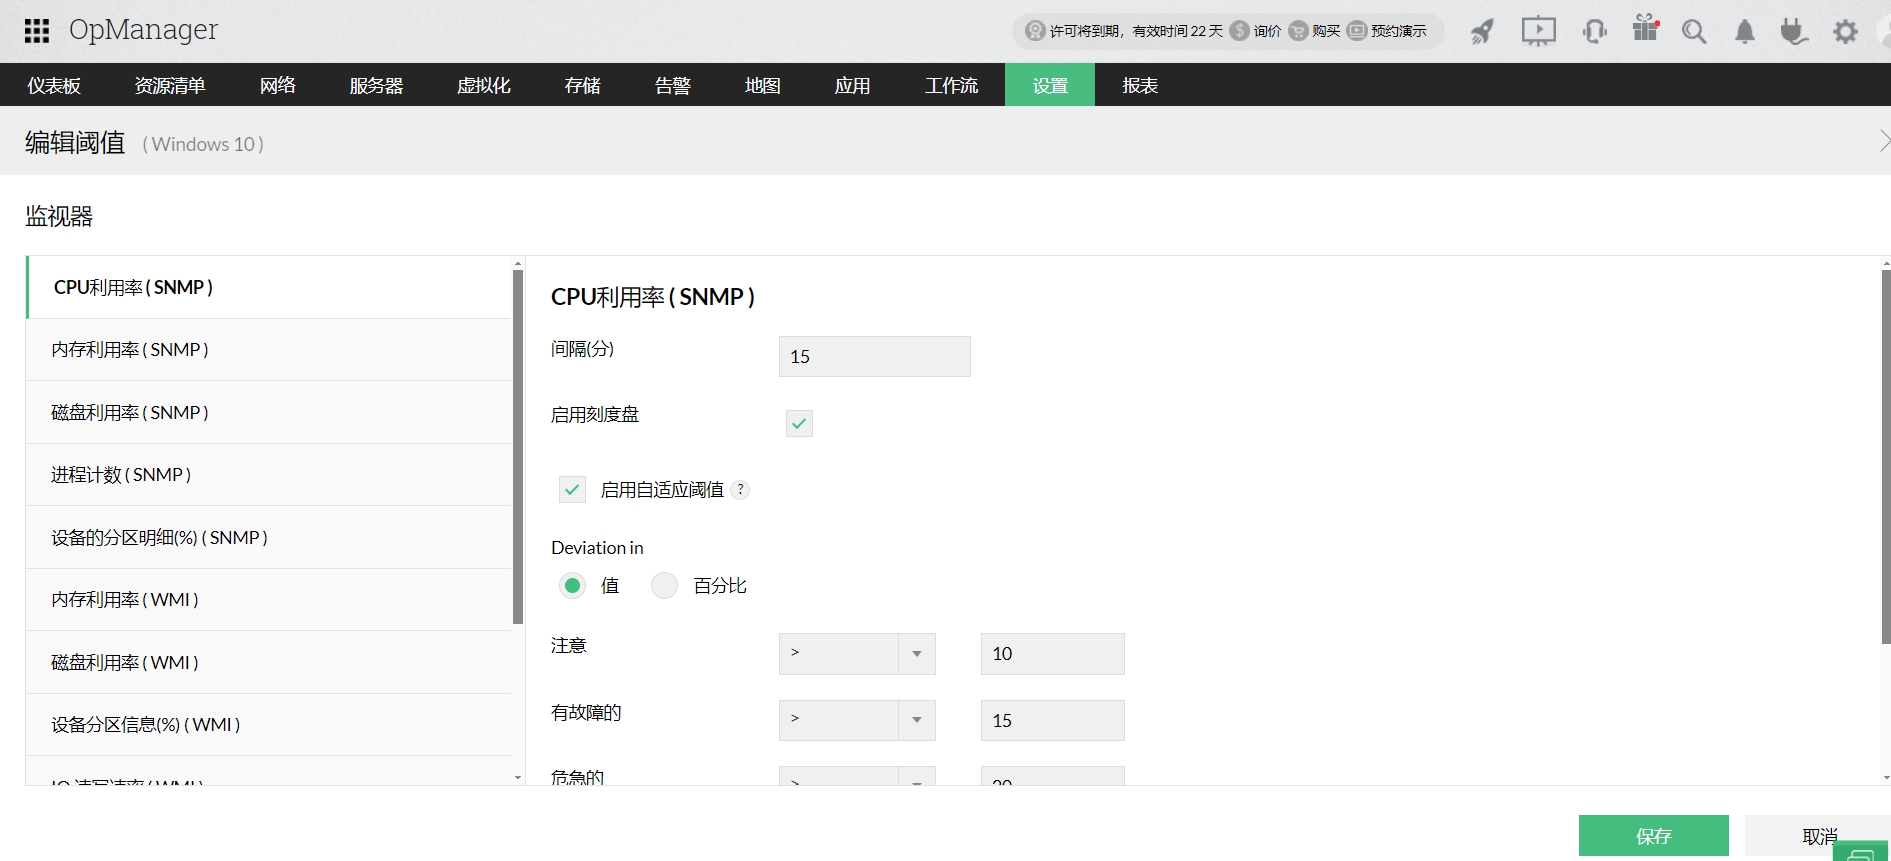Open the 告警 menu

672,85
